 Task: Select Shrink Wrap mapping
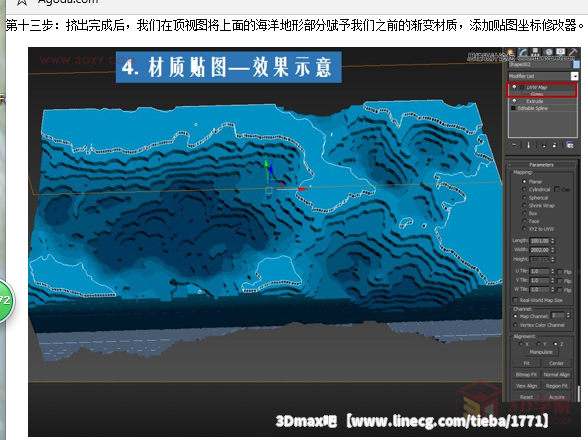click(524, 206)
